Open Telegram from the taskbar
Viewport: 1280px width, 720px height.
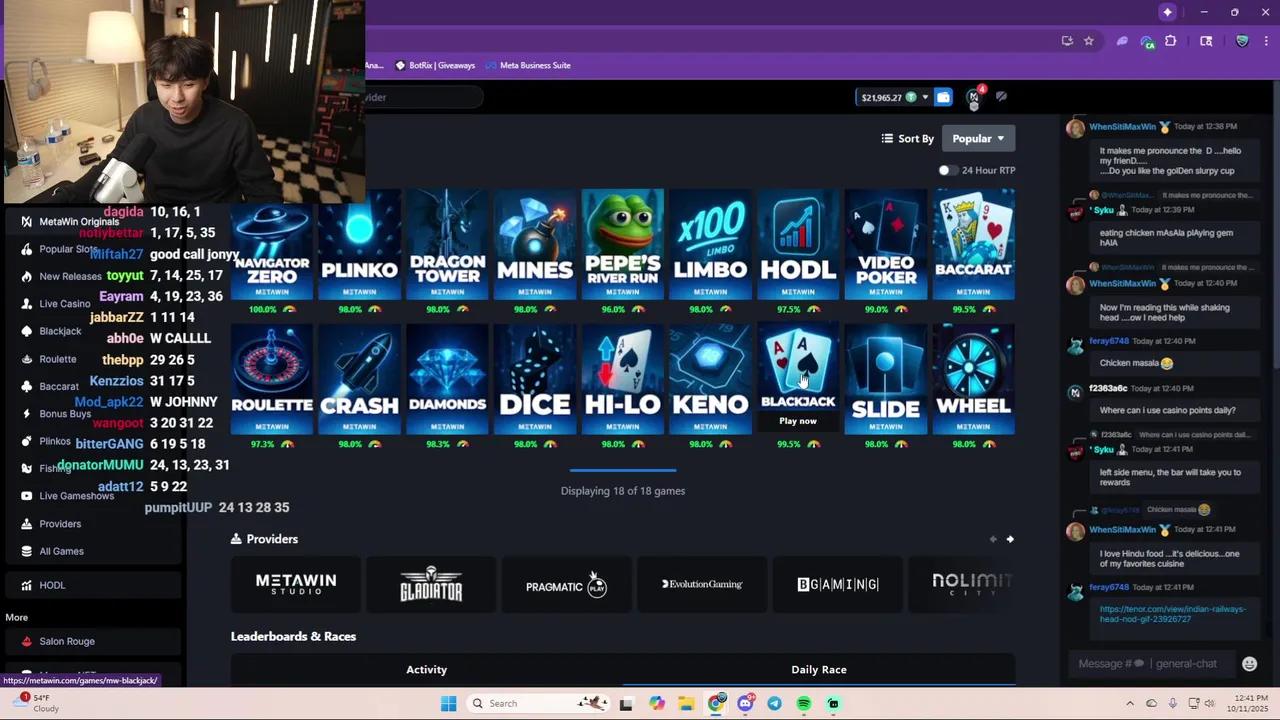[x=774, y=703]
